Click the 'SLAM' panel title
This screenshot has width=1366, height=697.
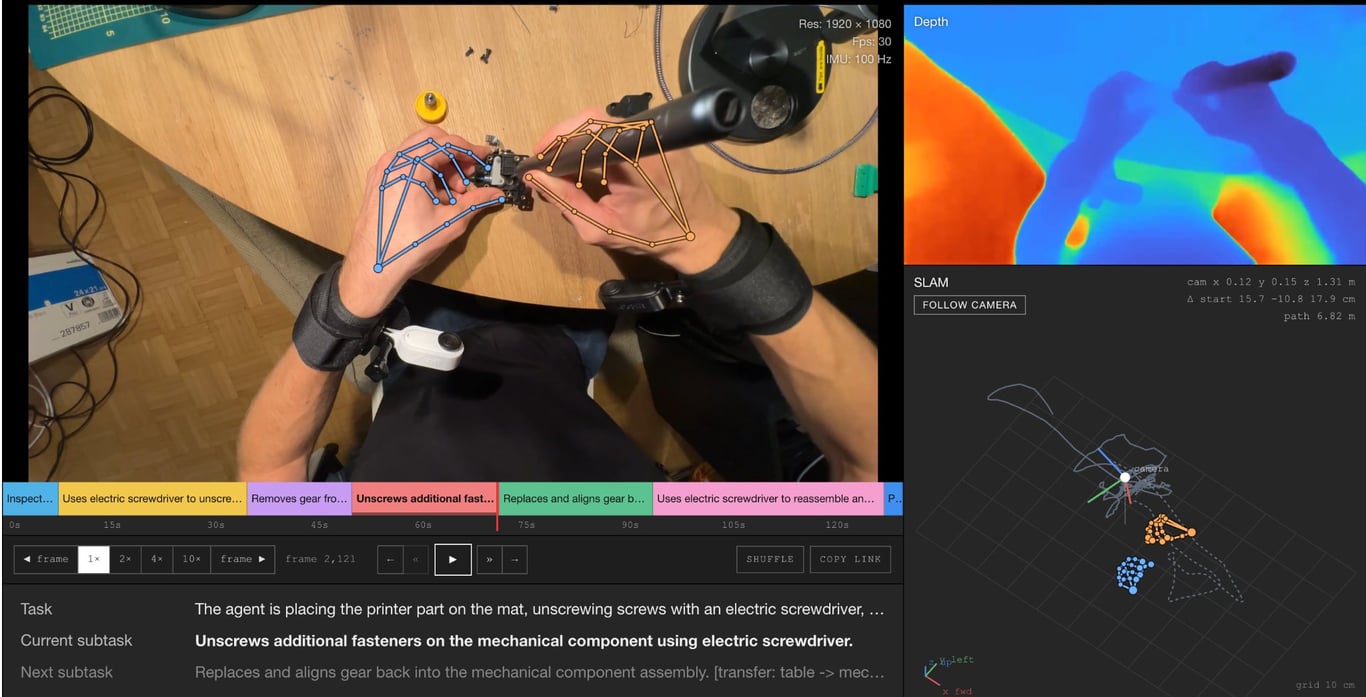click(x=931, y=283)
